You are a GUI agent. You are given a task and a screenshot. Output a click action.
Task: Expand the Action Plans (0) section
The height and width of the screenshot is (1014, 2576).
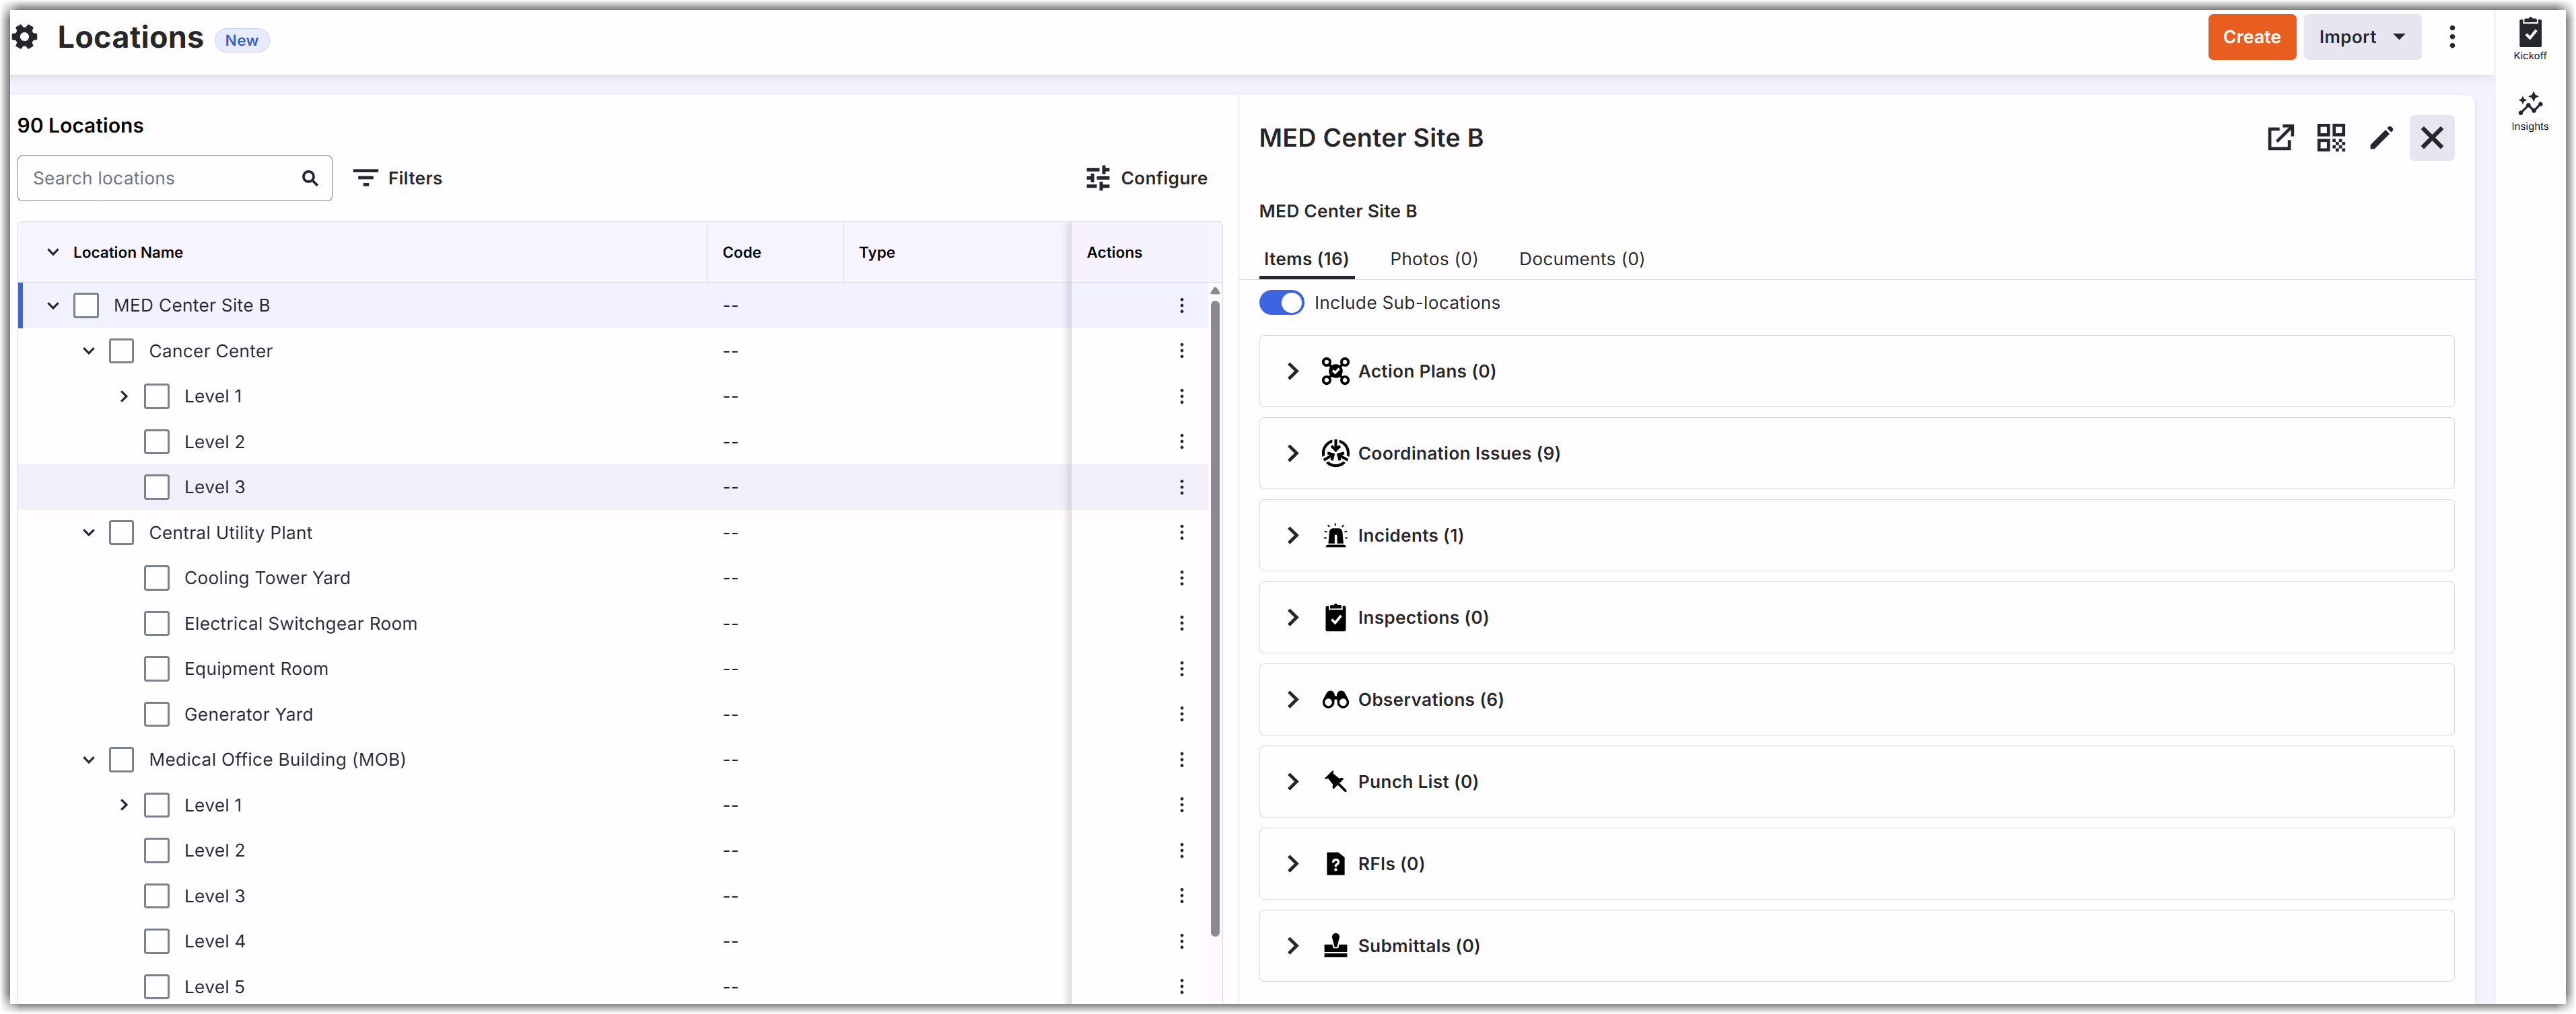tap(1292, 371)
